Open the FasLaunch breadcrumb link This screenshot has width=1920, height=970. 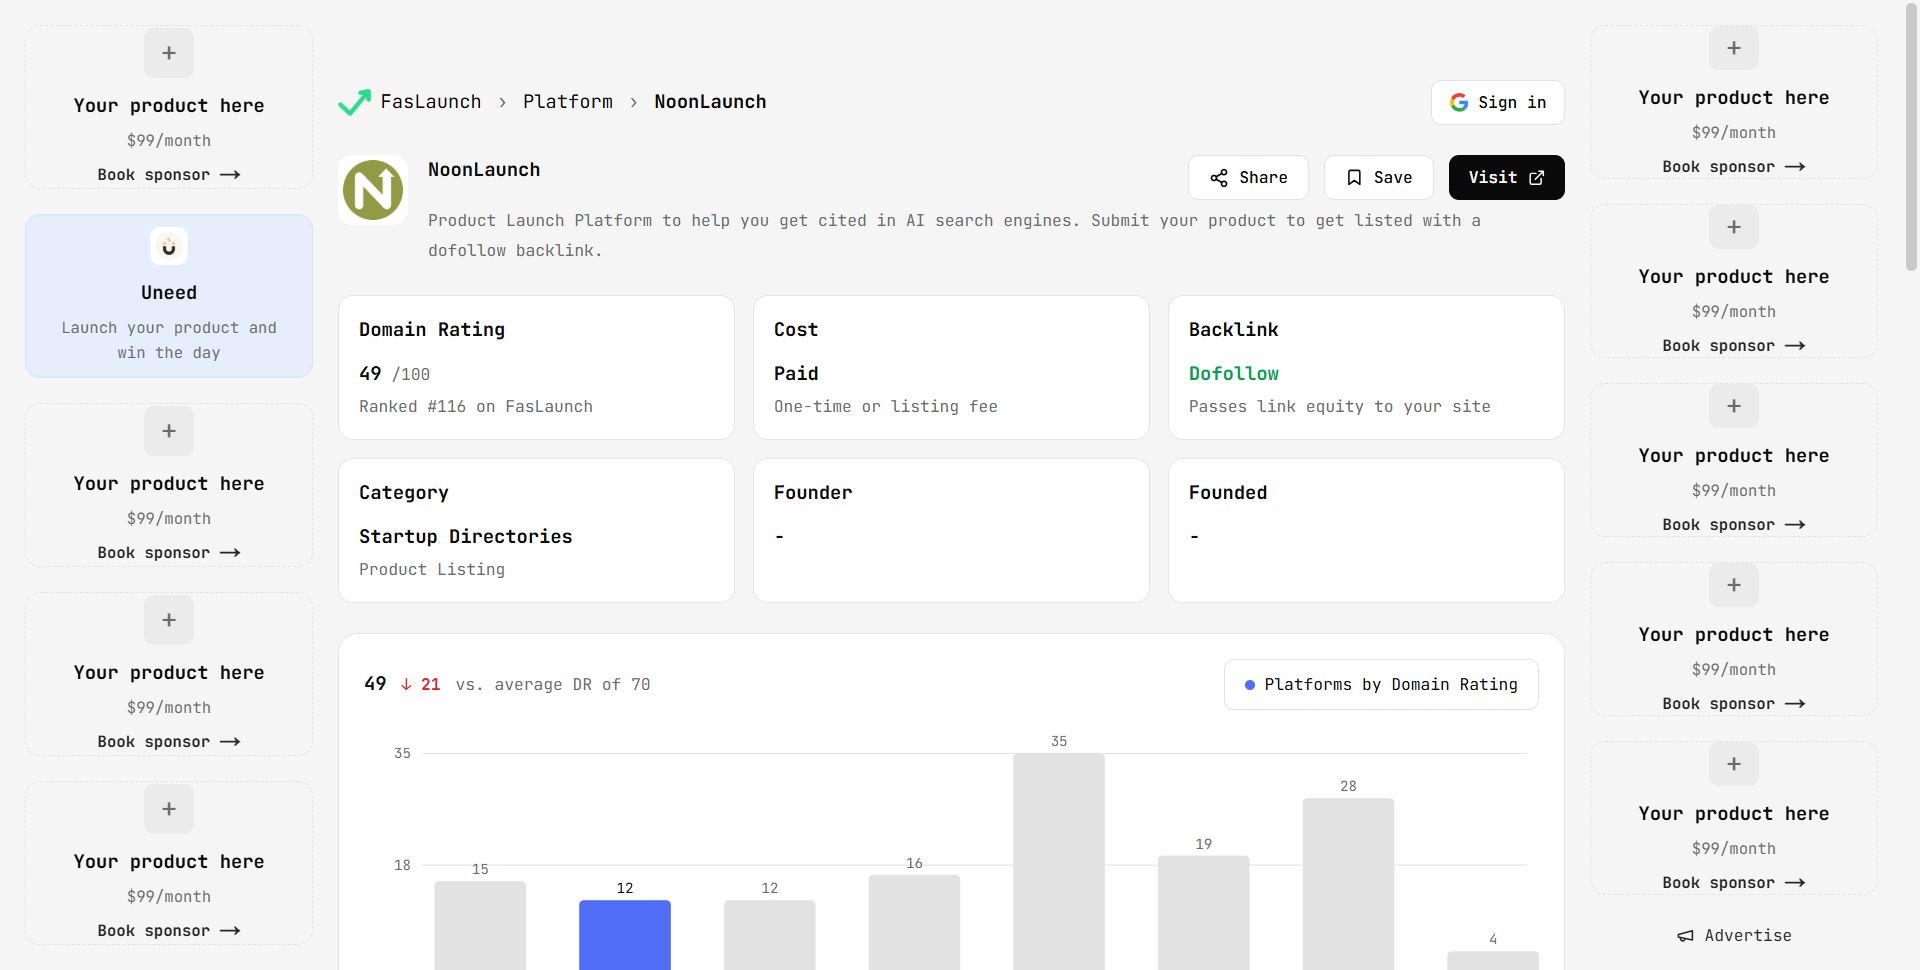coord(431,102)
